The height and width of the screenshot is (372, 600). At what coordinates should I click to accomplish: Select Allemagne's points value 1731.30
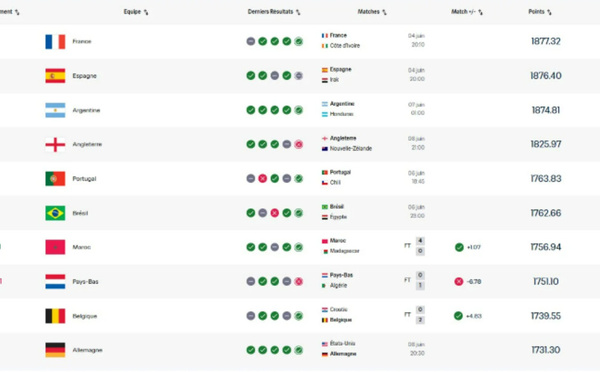546,350
